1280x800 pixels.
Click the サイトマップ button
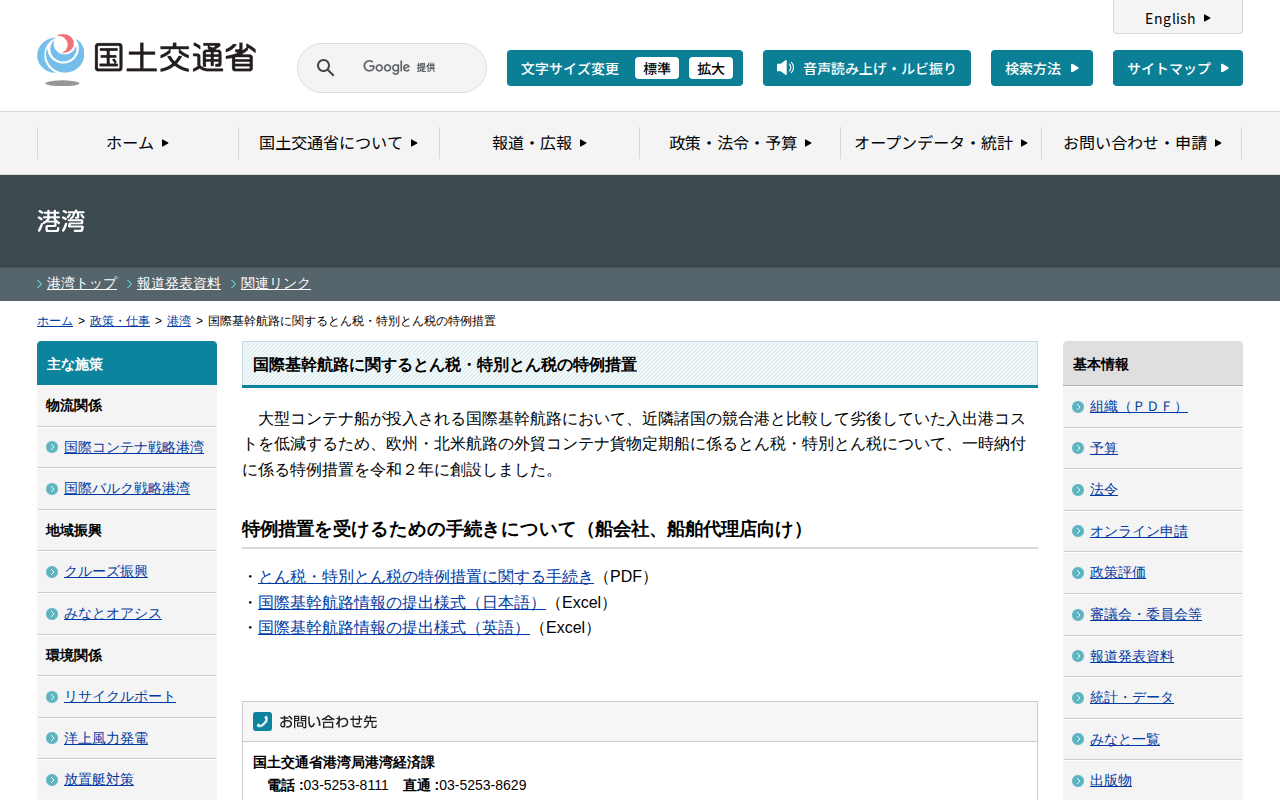(1177, 68)
